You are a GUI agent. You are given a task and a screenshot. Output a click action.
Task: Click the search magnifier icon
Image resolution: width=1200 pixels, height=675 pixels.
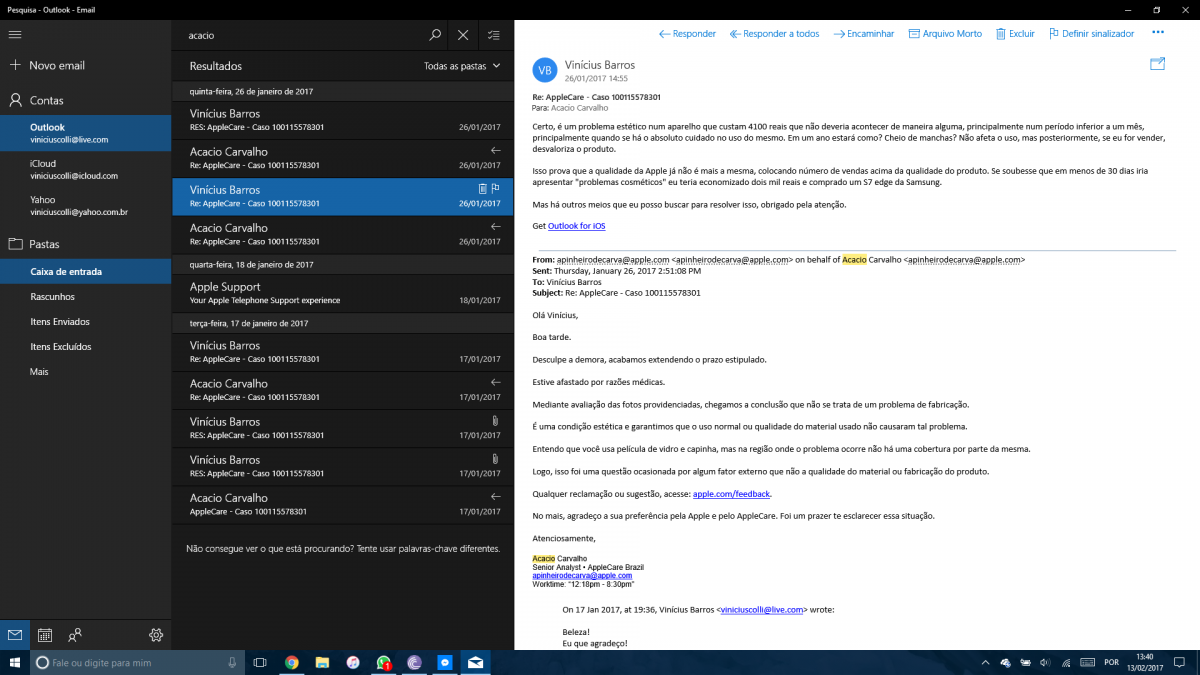(x=435, y=35)
